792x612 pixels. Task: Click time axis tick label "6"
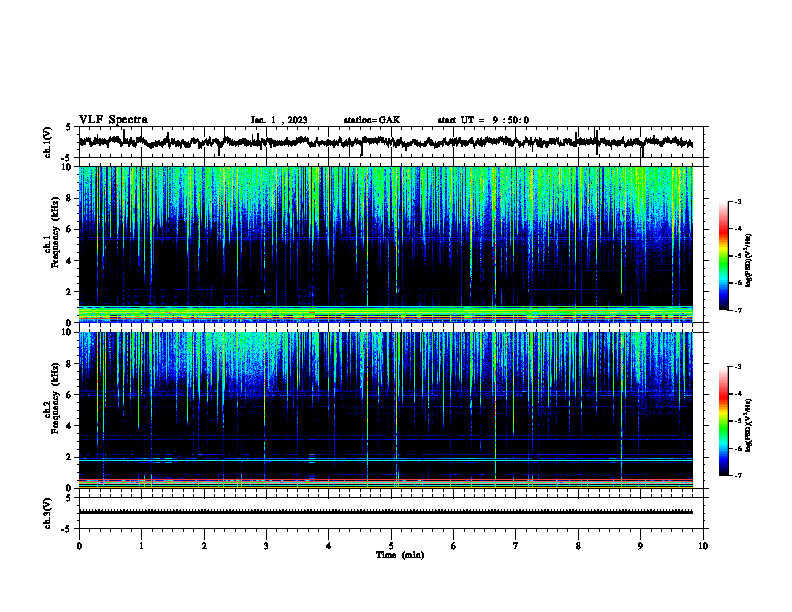(x=453, y=546)
